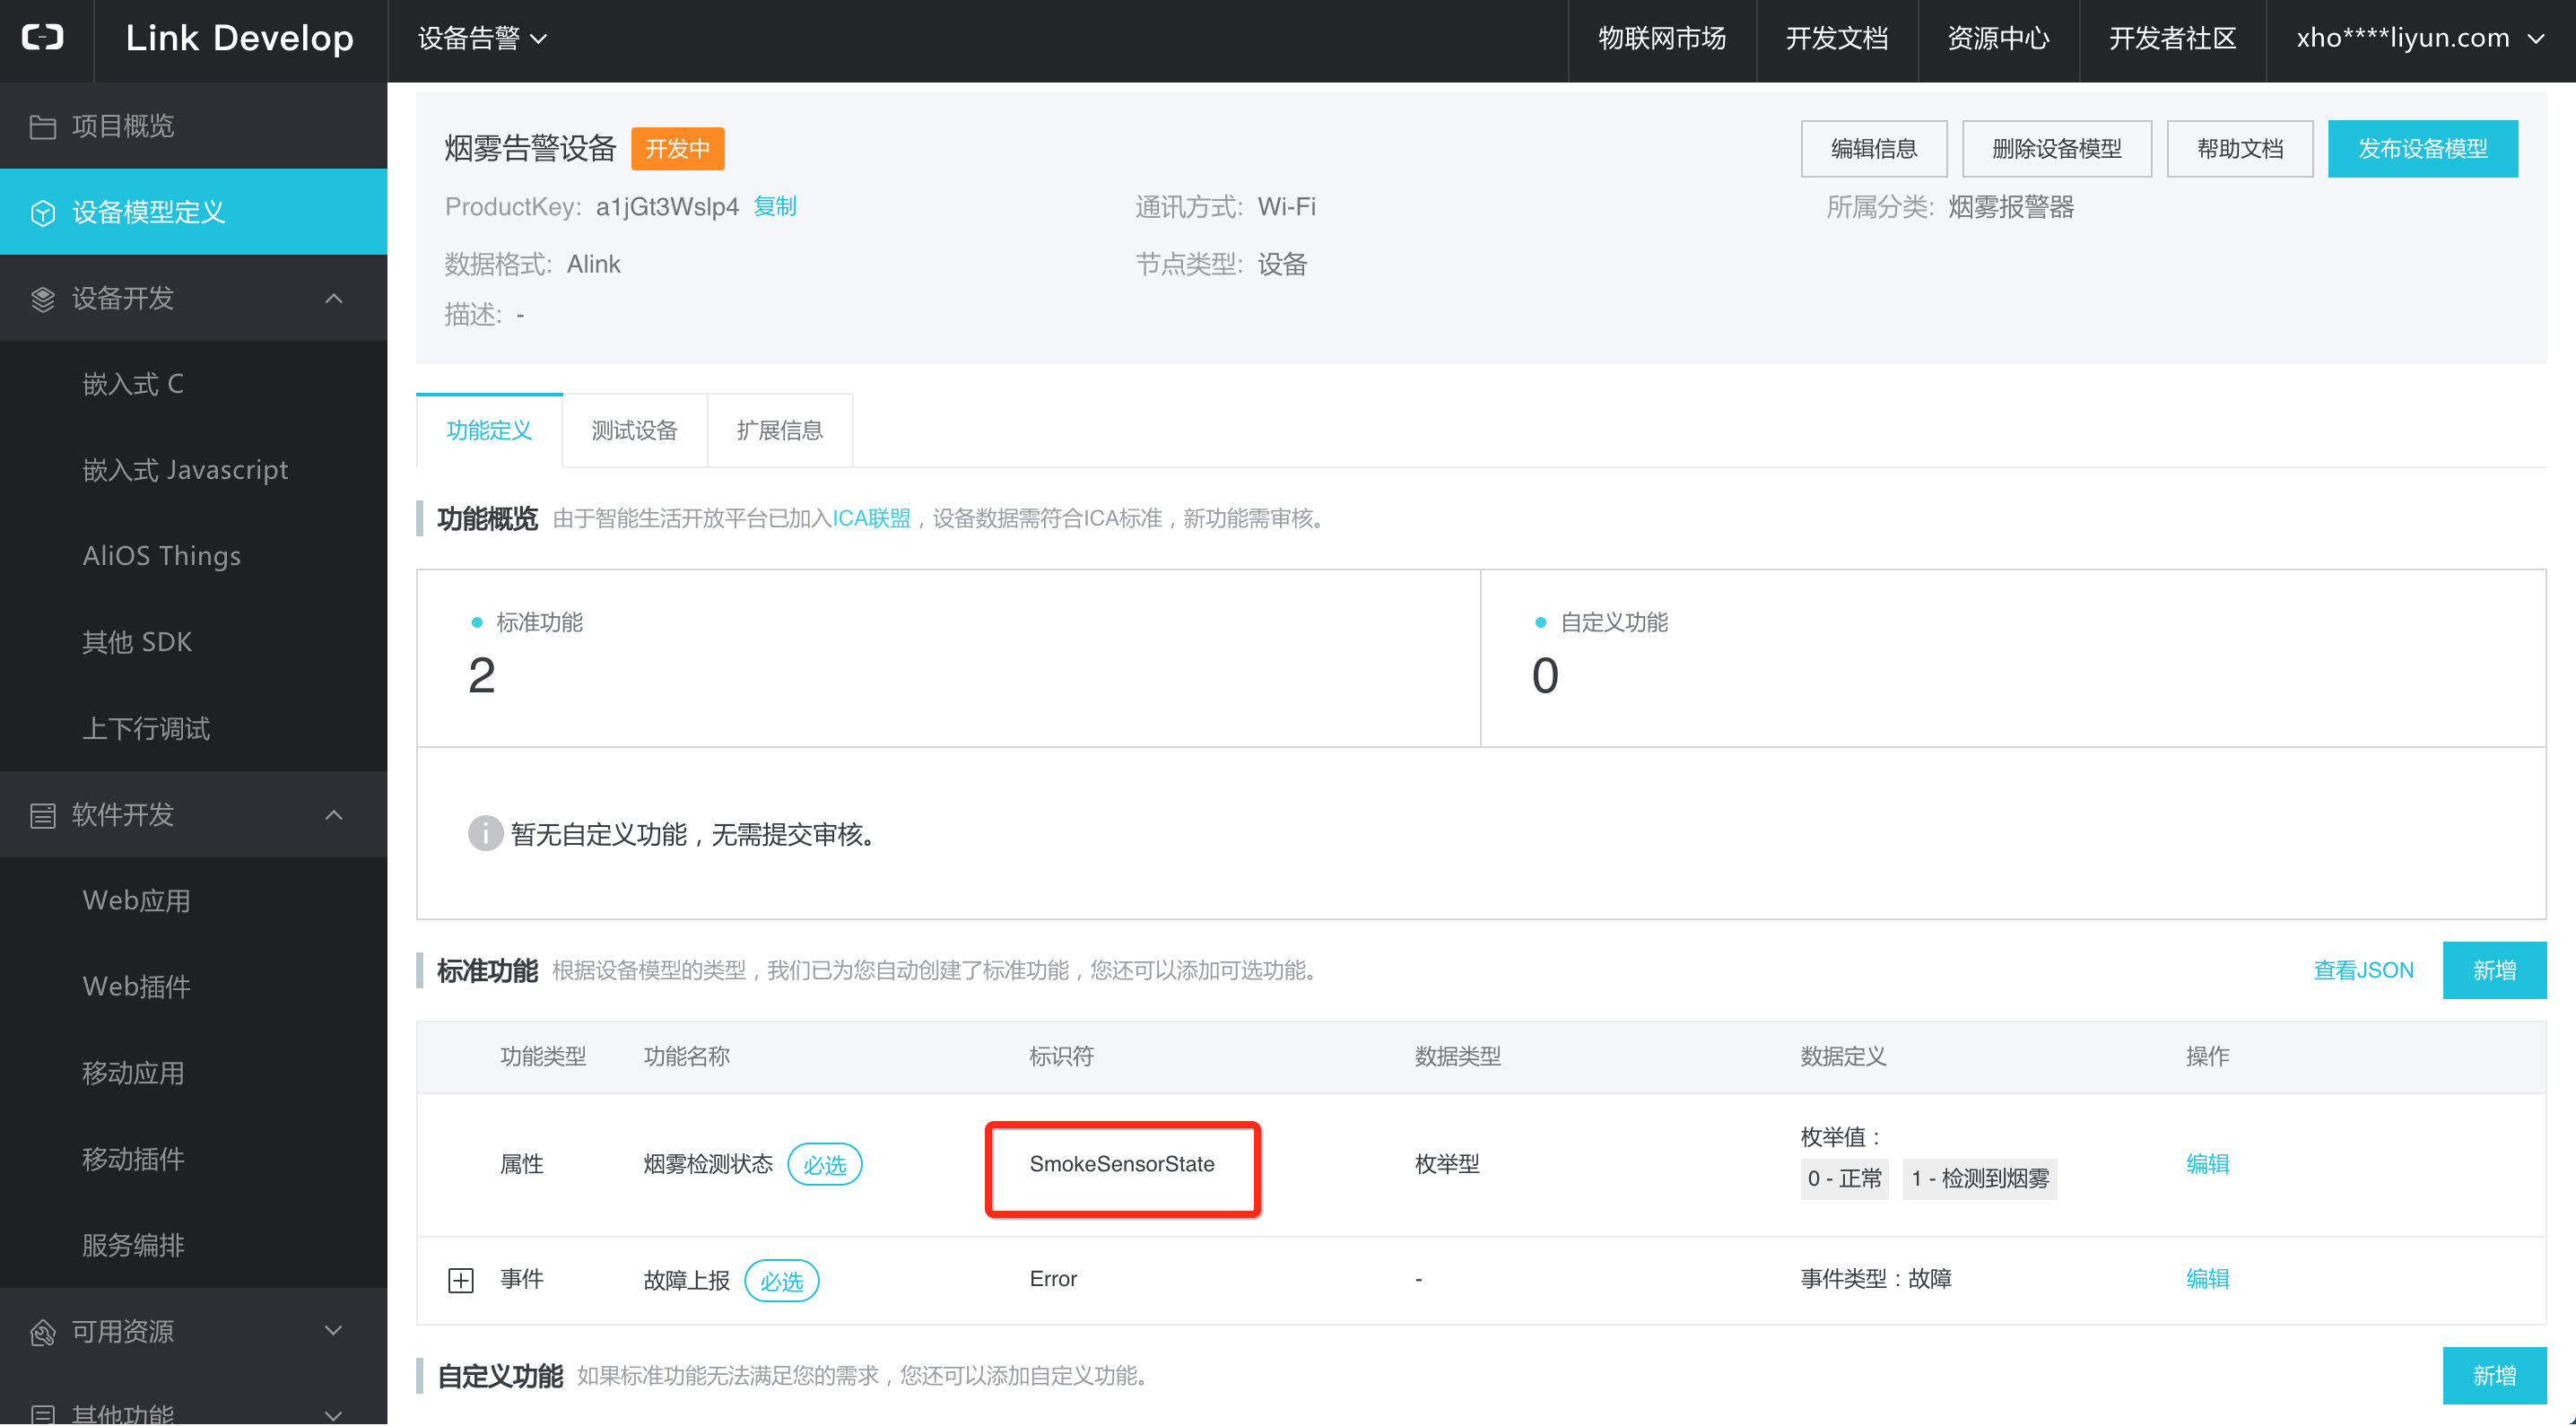Open 开发者社区 in top navigation
This screenshot has width=2576, height=1426.
tap(2172, 39)
